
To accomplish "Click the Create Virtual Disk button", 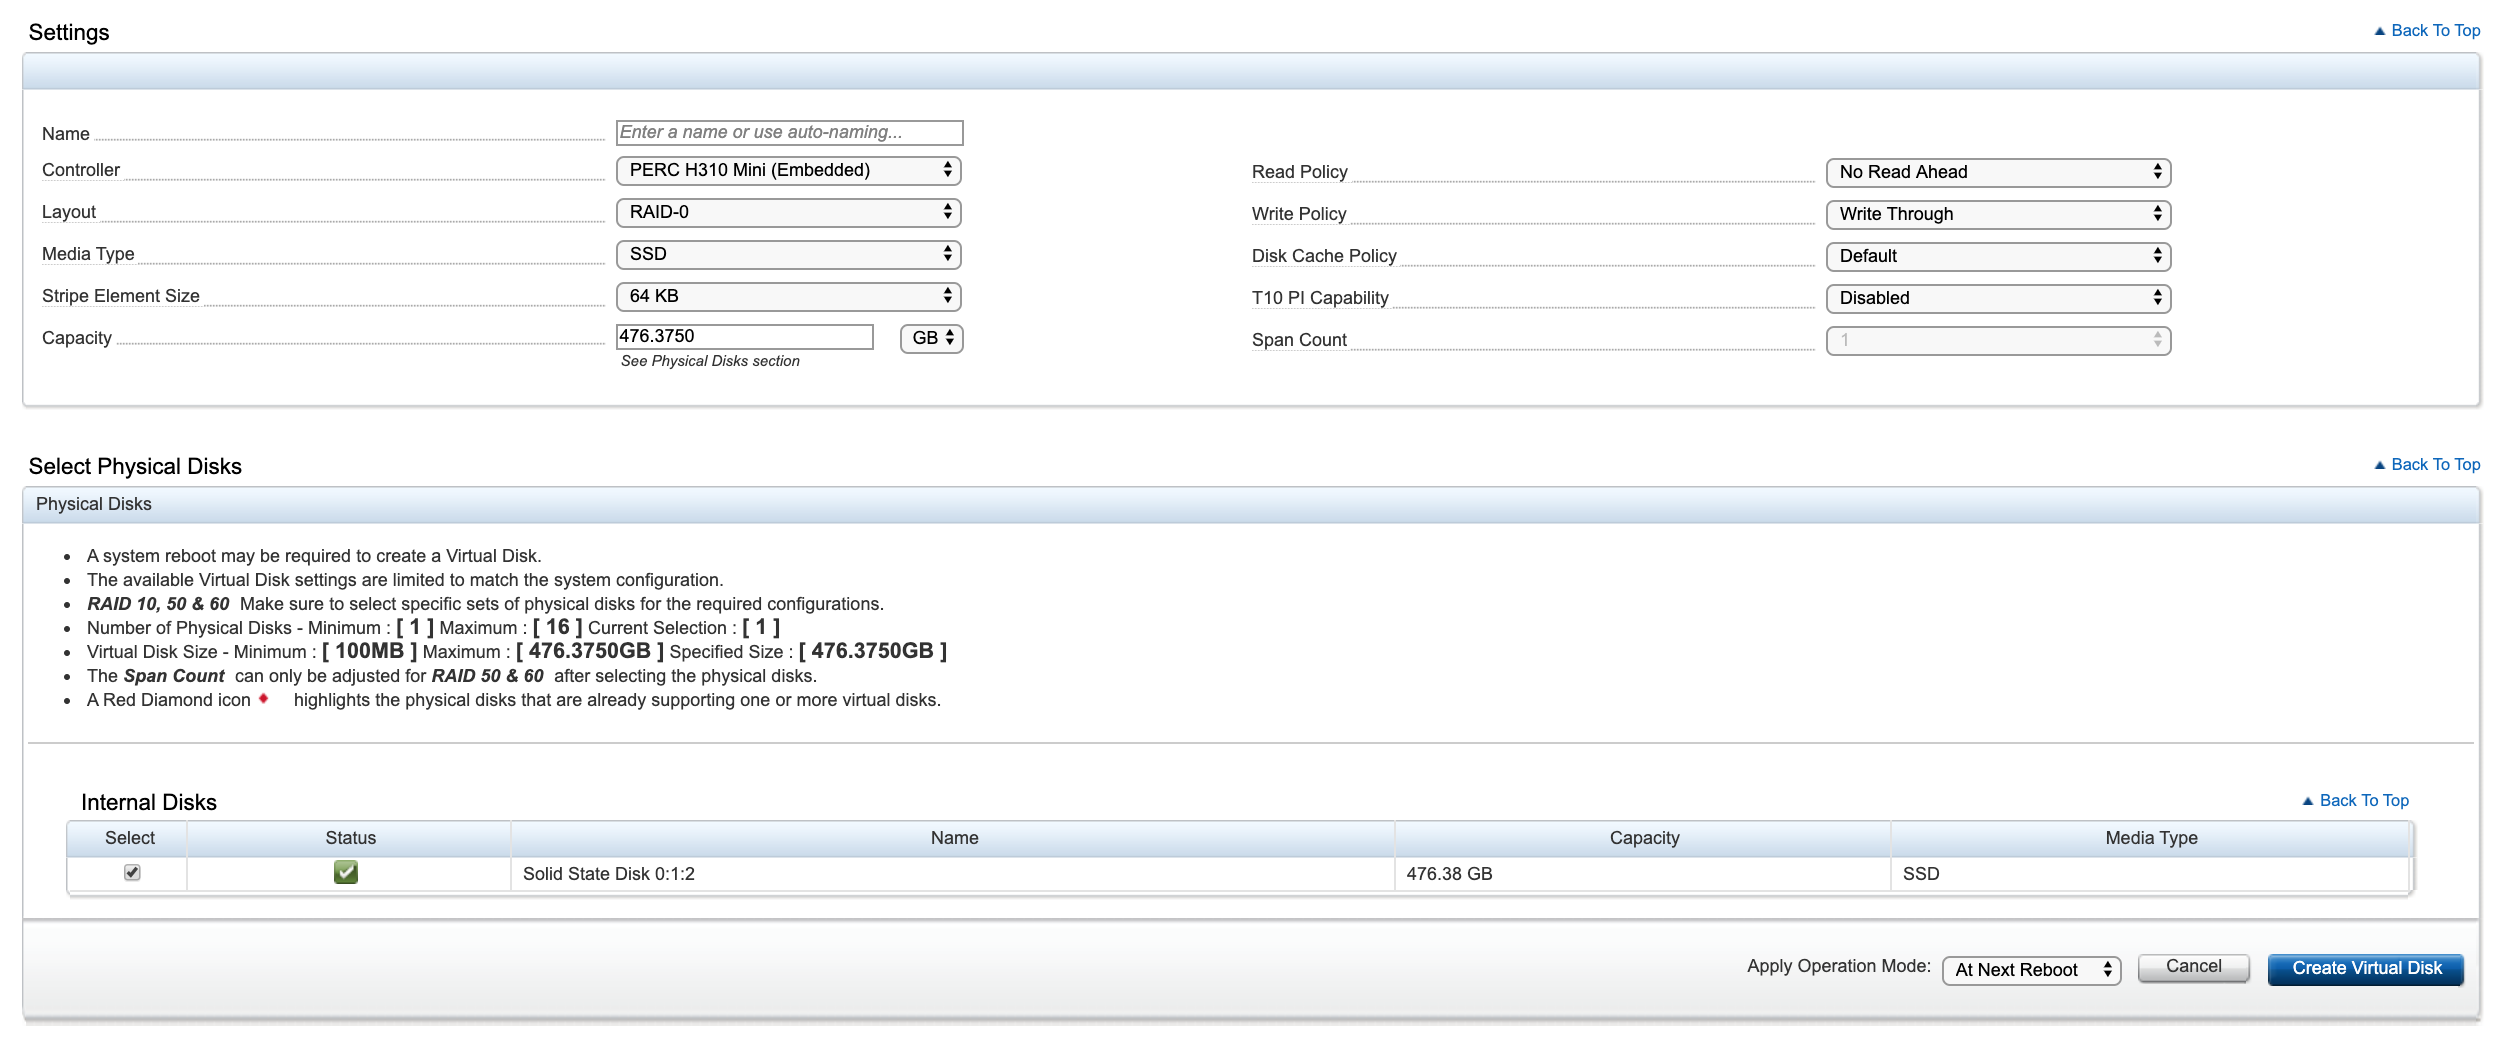I will point(2365,969).
